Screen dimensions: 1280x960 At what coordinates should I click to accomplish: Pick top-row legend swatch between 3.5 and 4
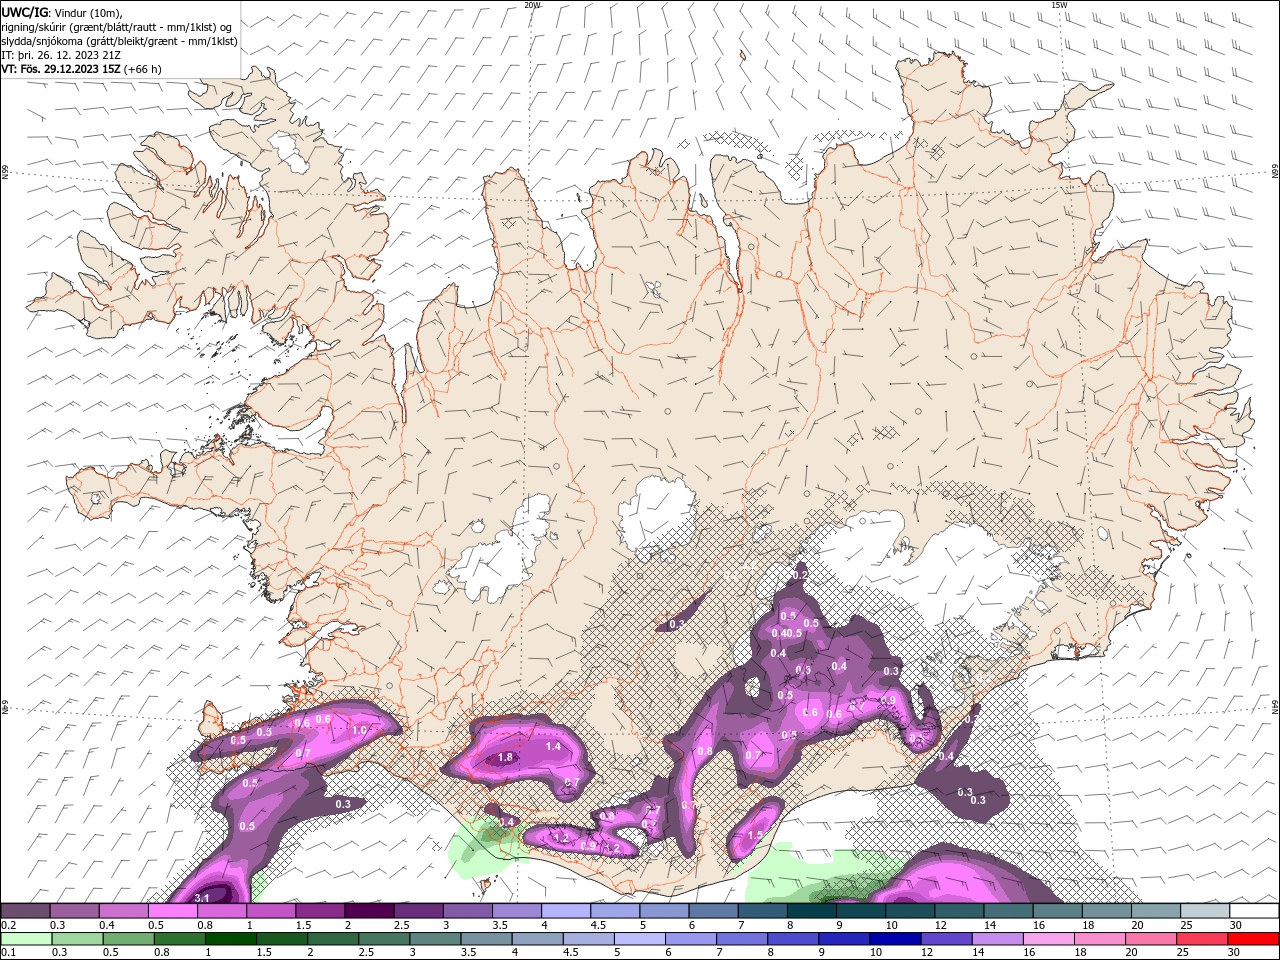(517, 911)
